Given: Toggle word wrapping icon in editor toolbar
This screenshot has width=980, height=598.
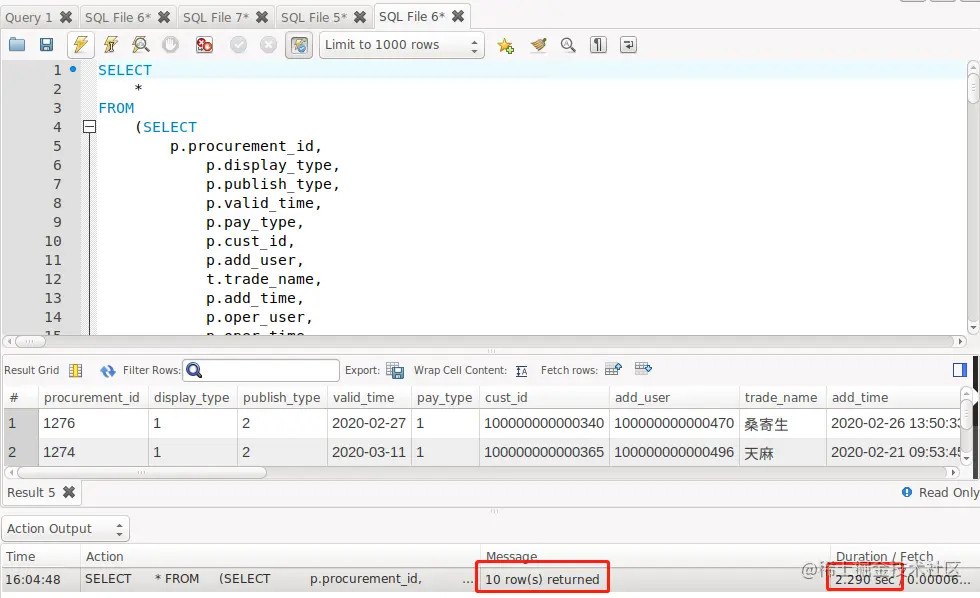Looking at the screenshot, I should tap(628, 44).
